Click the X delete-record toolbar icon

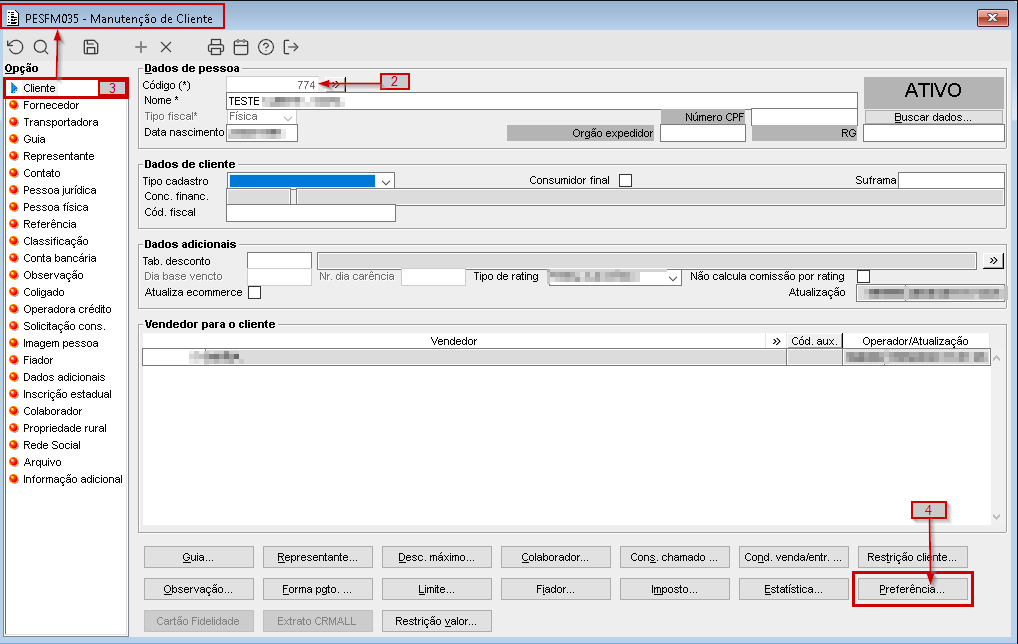(166, 47)
